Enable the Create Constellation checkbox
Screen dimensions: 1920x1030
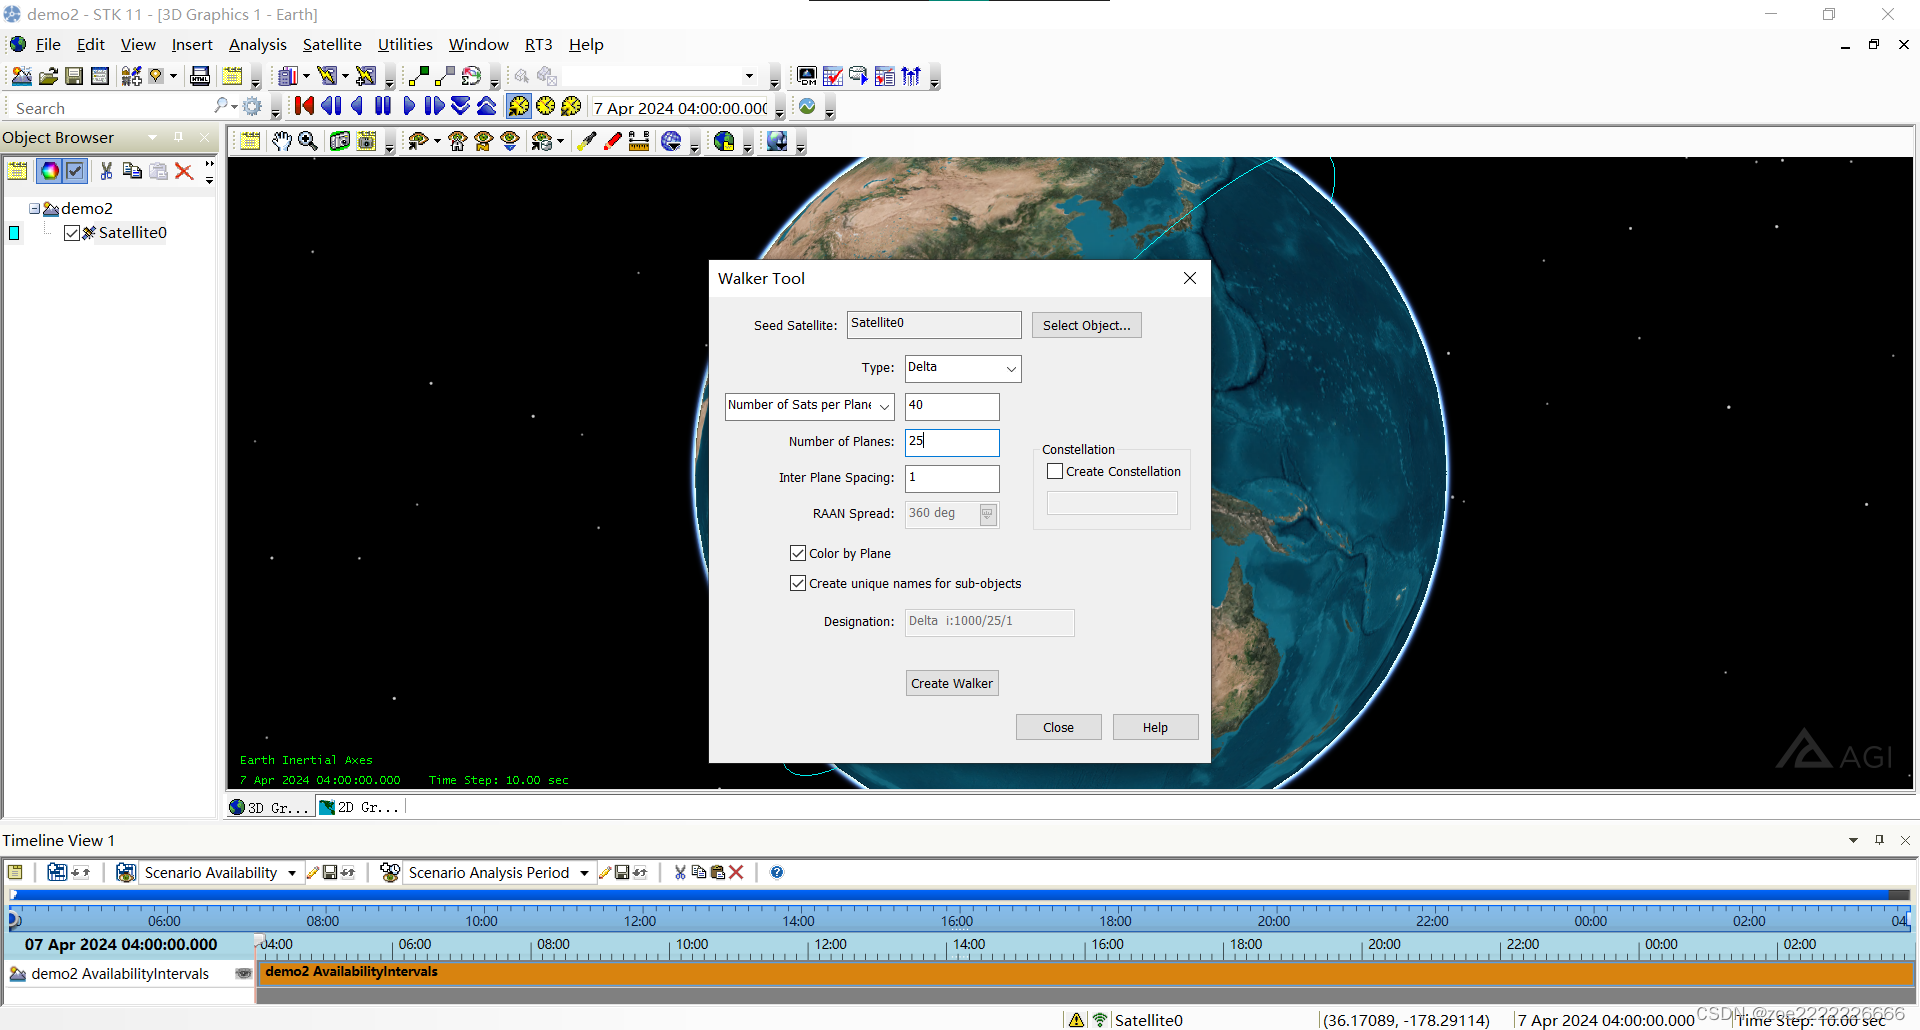pyautogui.click(x=1055, y=471)
